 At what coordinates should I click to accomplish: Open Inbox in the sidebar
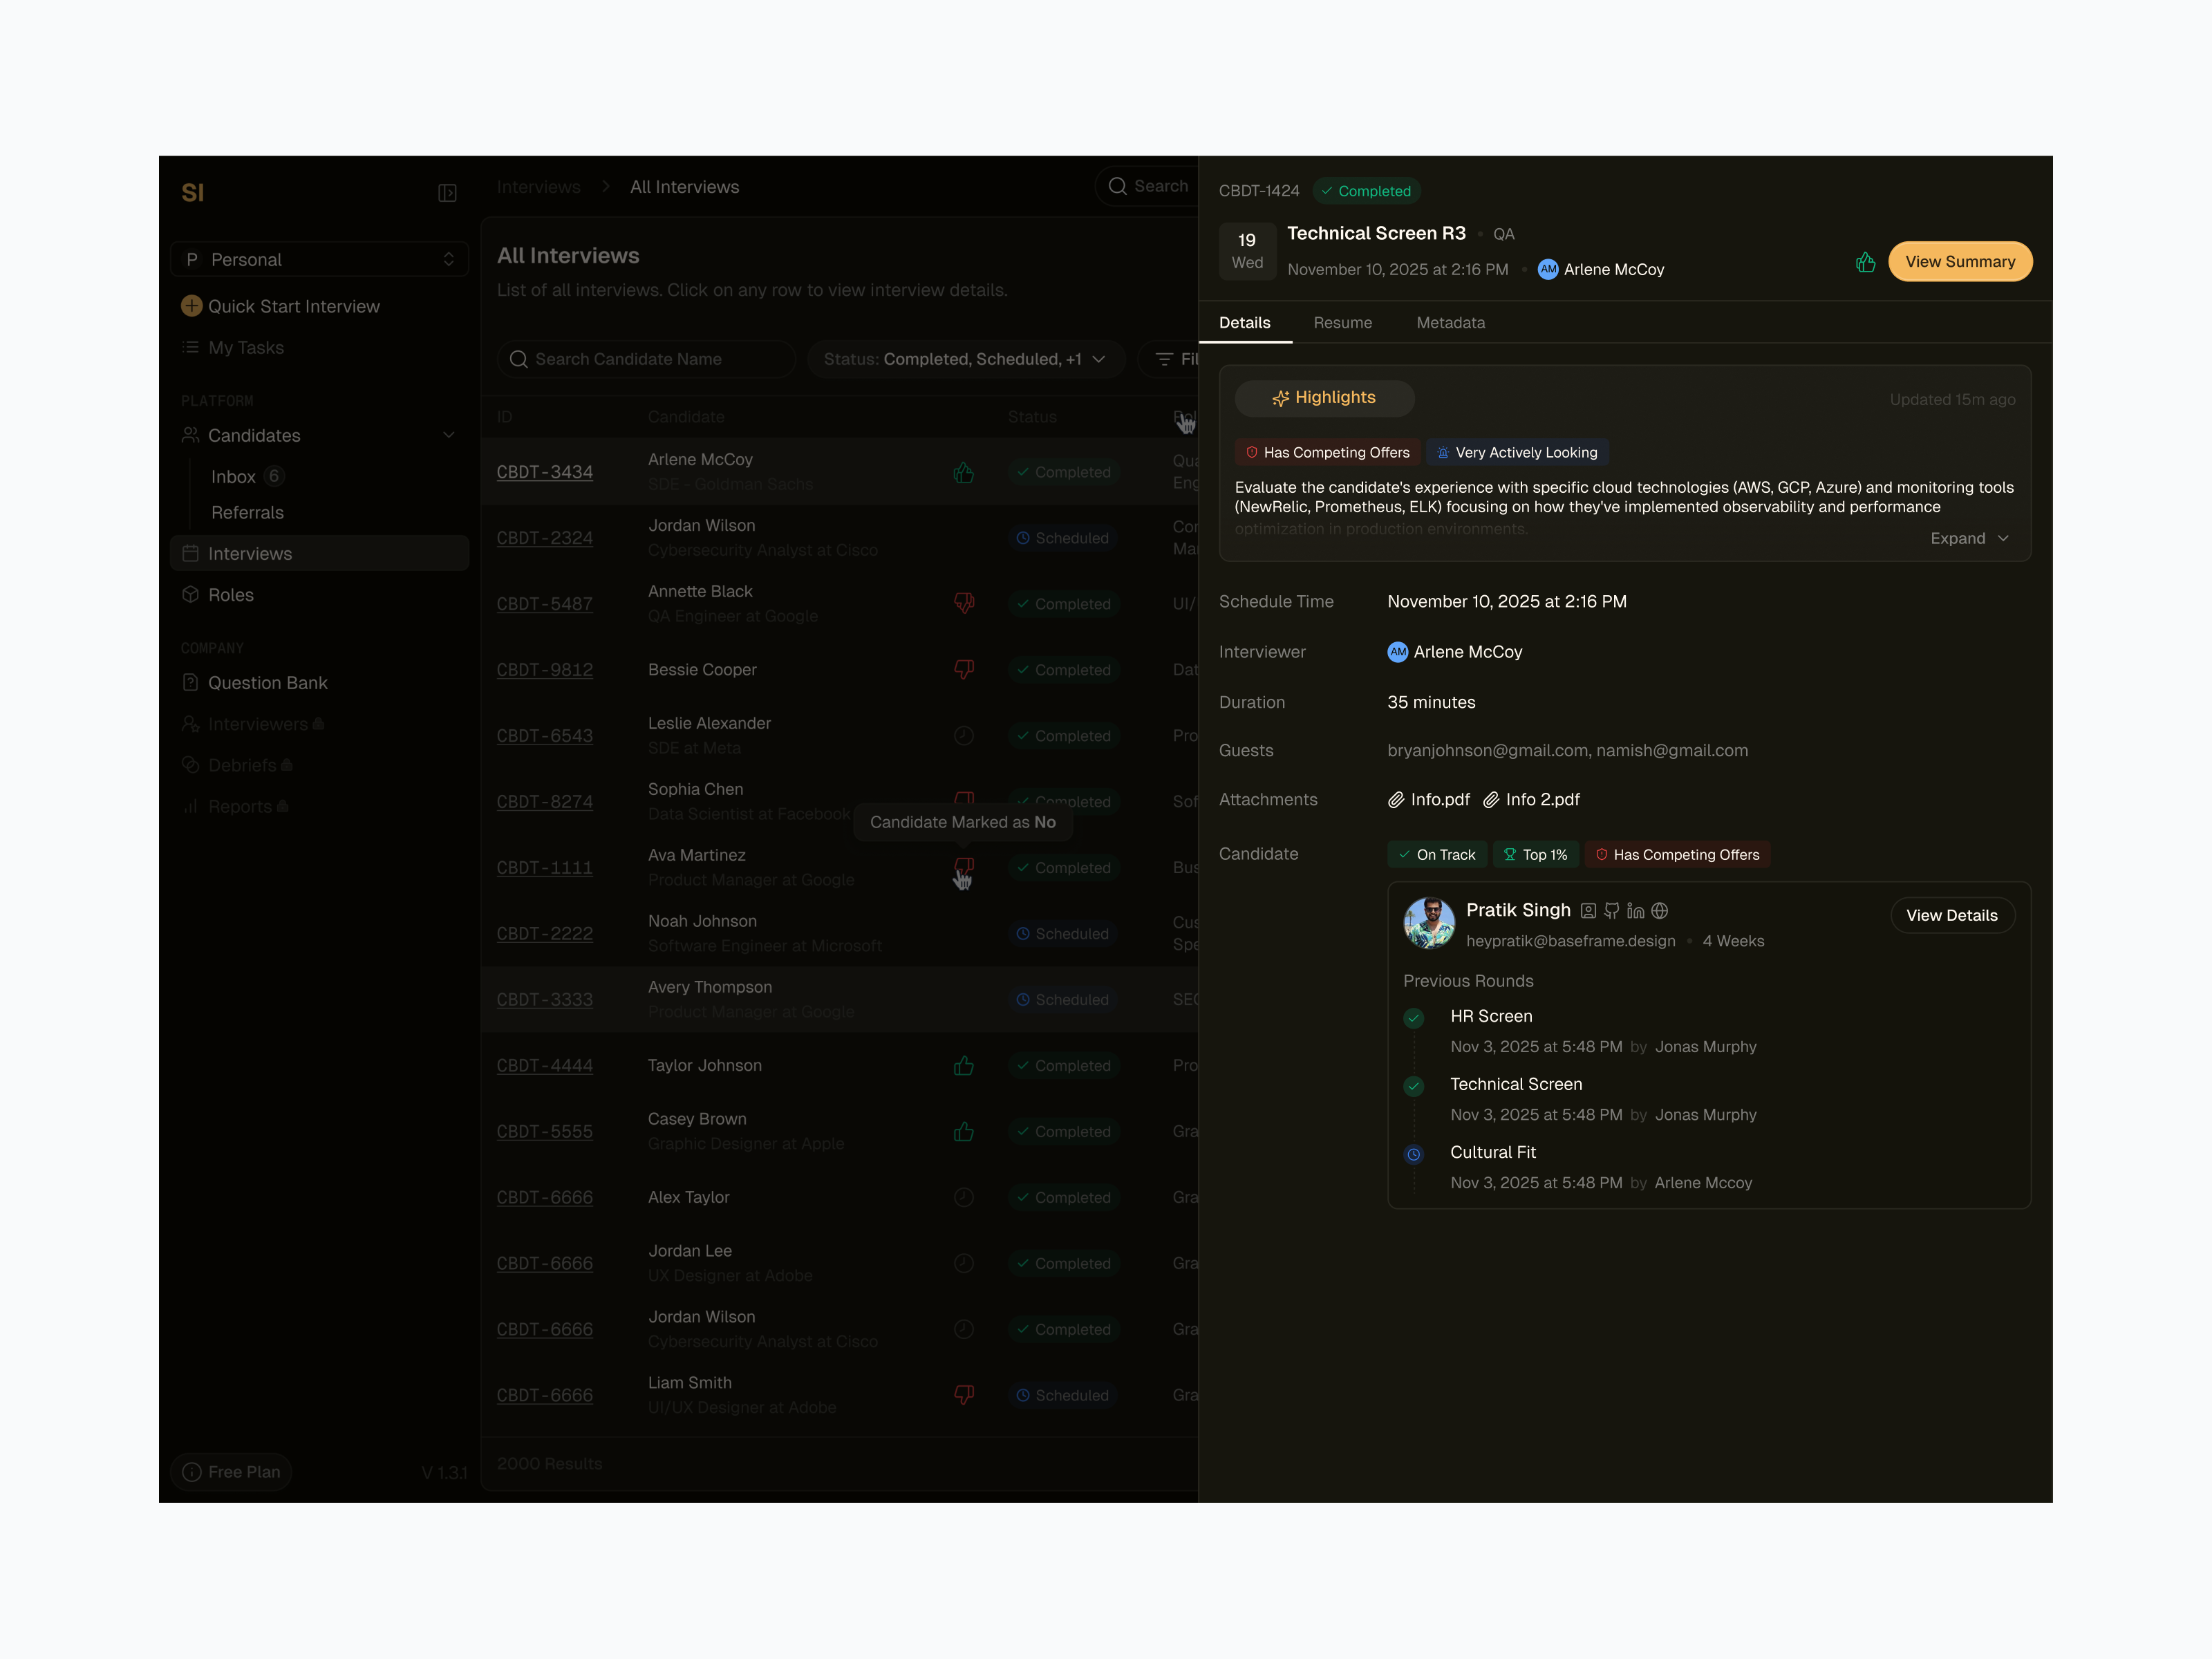pos(233,477)
